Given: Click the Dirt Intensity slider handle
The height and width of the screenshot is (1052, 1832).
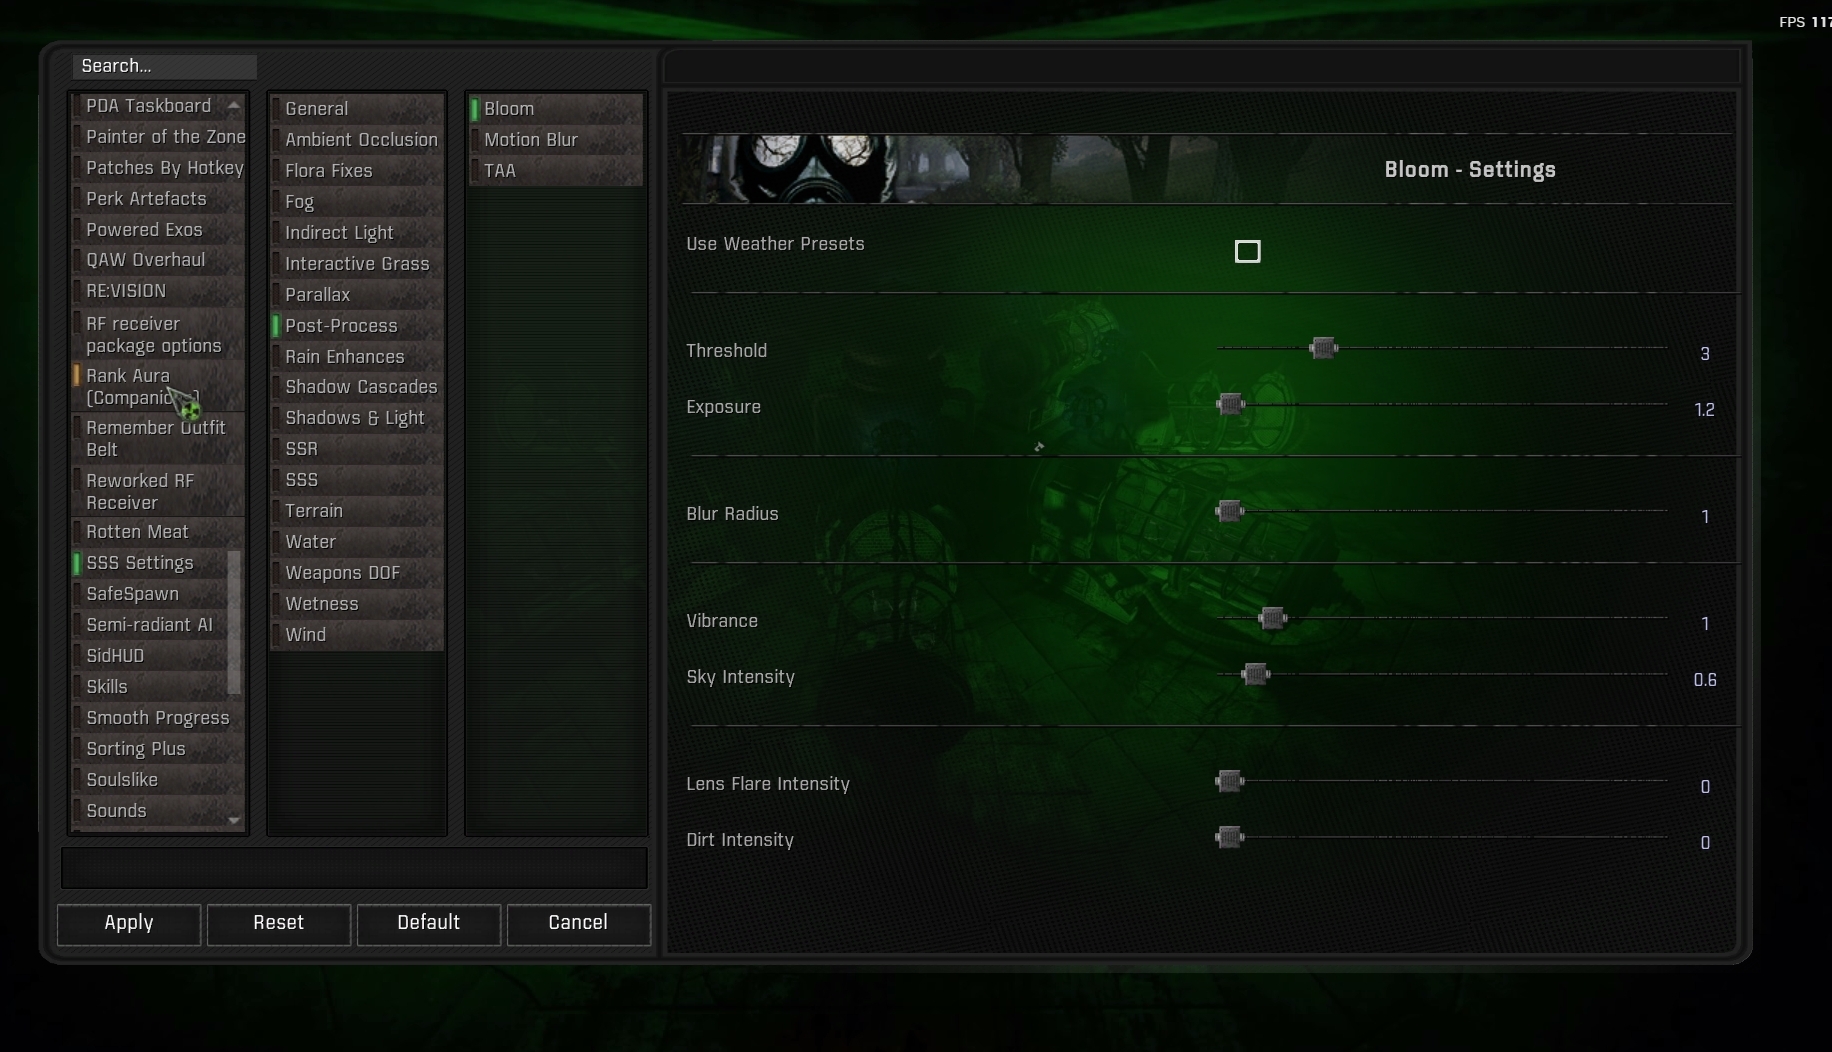Looking at the screenshot, I should pyautogui.click(x=1229, y=837).
